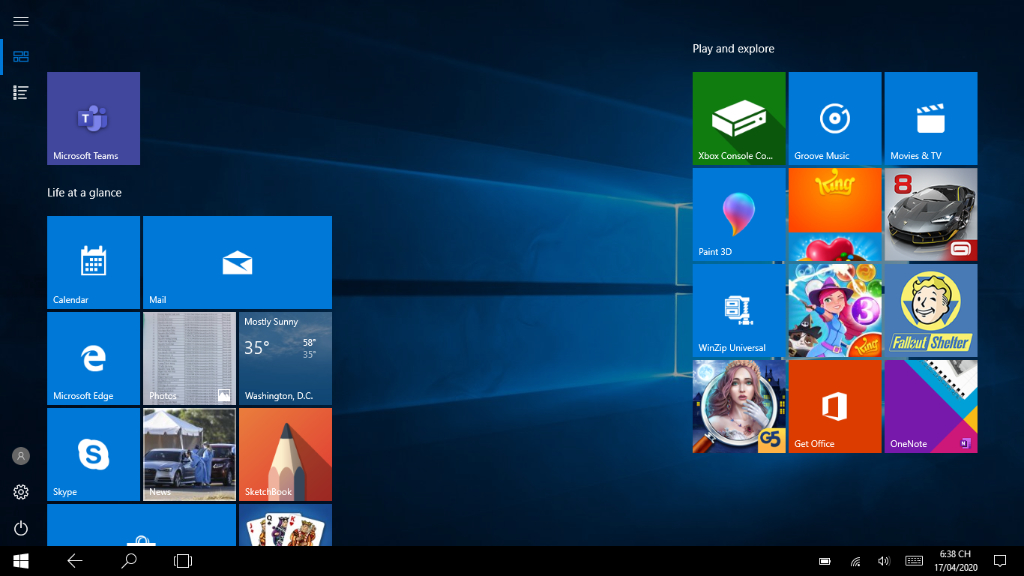Select the pinned tiles view
The width and height of the screenshot is (1024, 576).
(21, 57)
